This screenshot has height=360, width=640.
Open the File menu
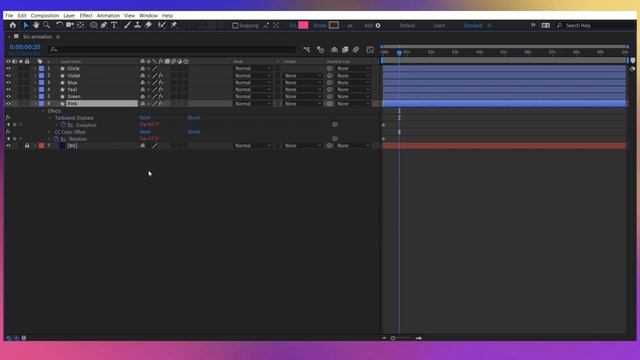coord(9,16)
